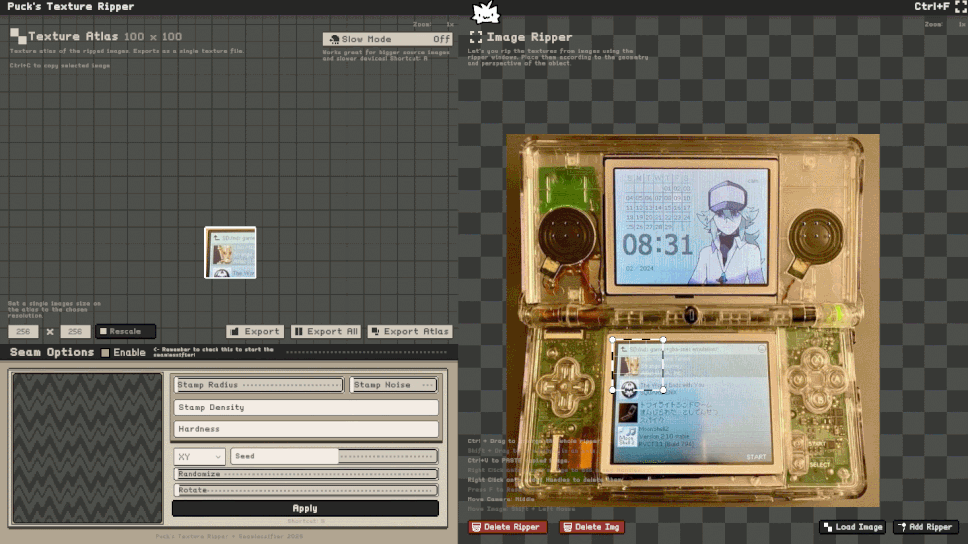Screen dimensions: 968x544
Task: Click the Puck cat logo icon
Action: (x=486, y=12)
